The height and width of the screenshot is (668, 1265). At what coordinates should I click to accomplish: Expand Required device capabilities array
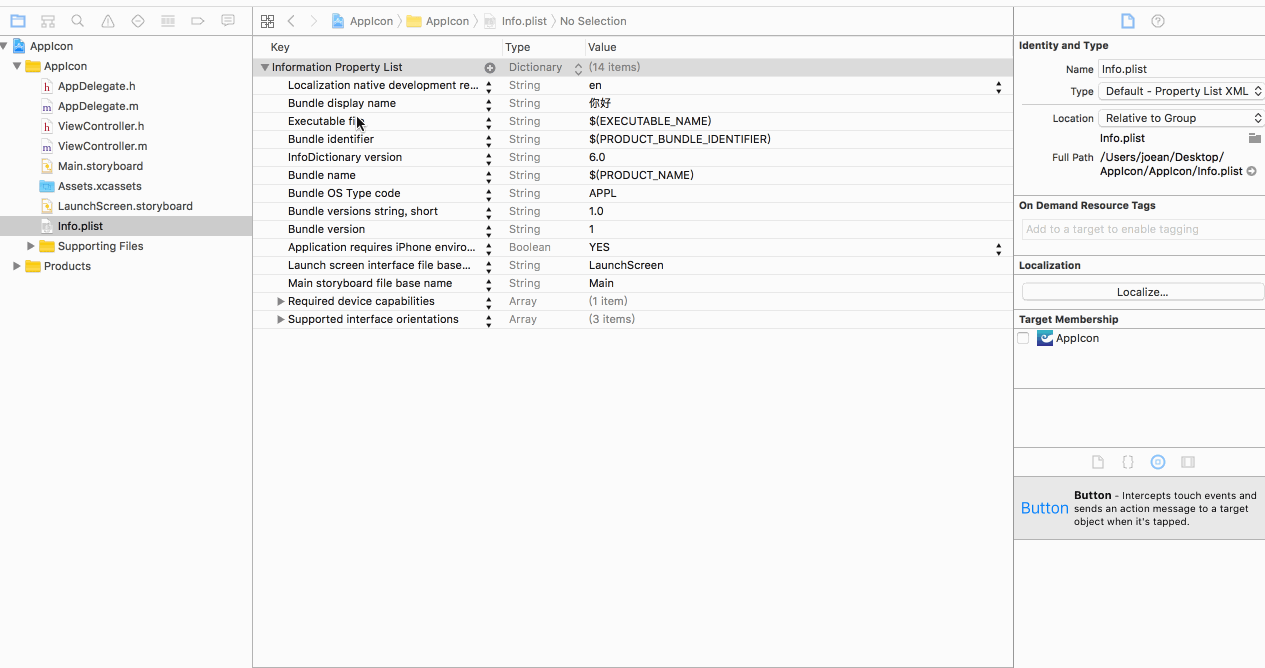281,301
